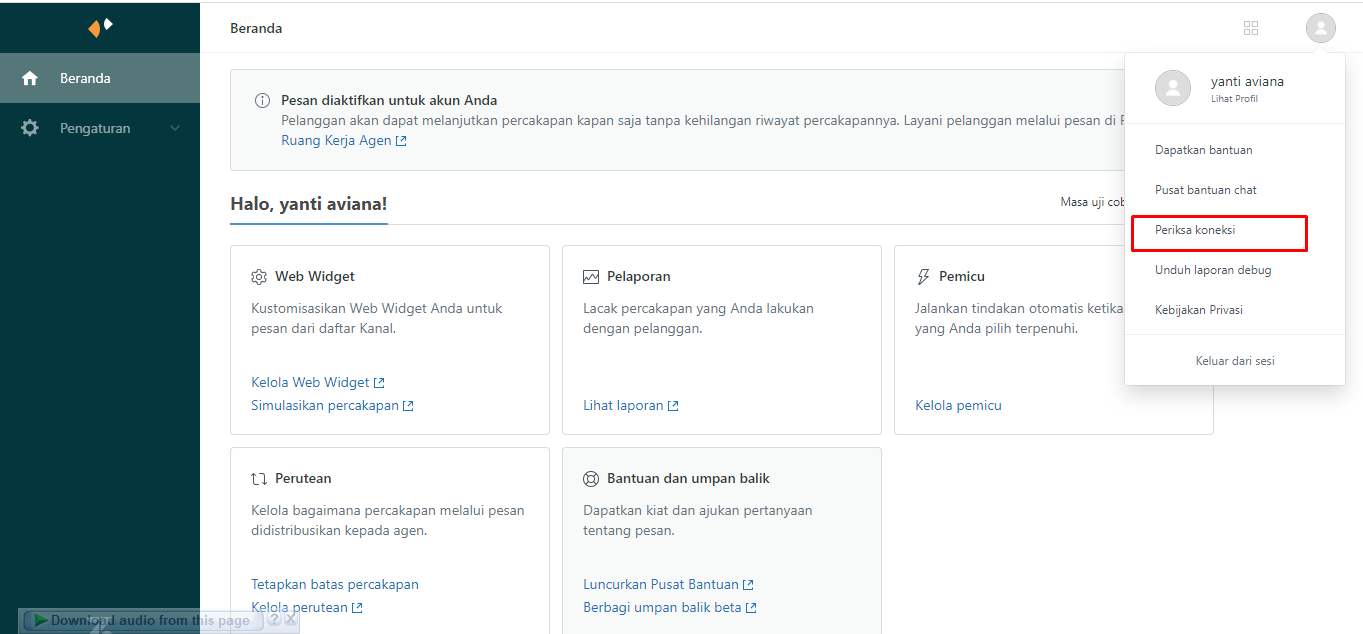Open the products grid icon
Screen dimensions: 1363x634
(x=1250, y=28)
